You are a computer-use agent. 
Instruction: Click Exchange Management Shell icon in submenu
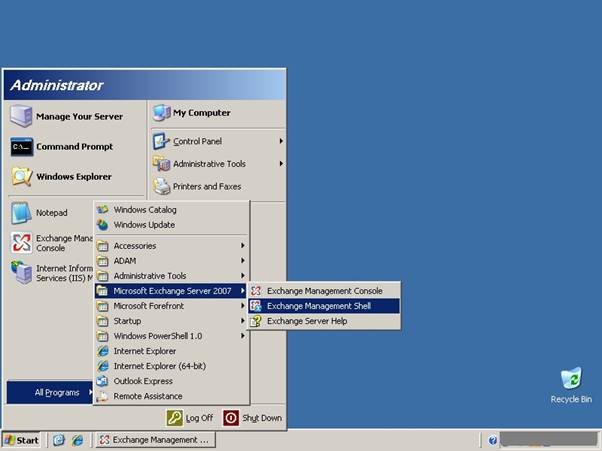[x=256, y=306]
